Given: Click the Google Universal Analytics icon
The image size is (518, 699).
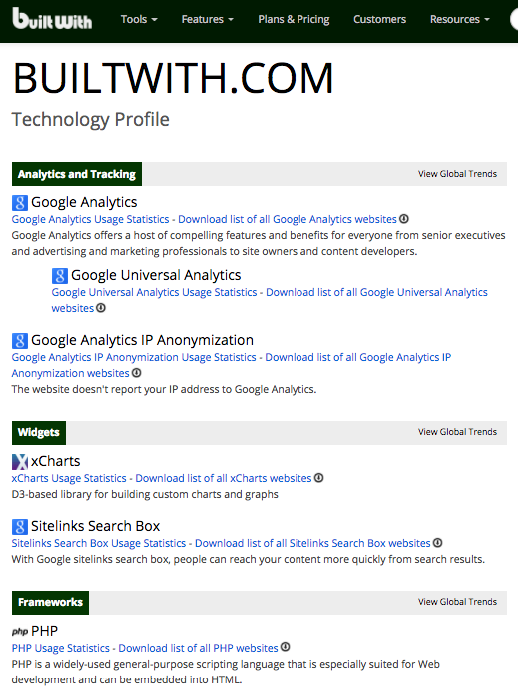Looking at the screenshot, I should coord(60,276).
